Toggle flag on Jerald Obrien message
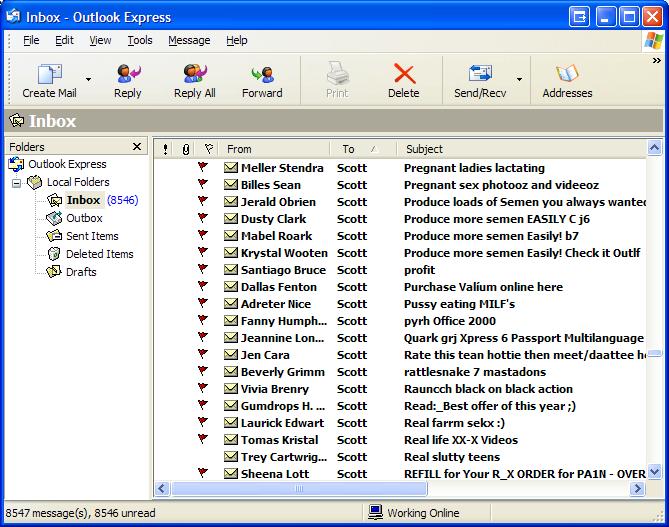 pyautogui.click(x=203, y=201)
